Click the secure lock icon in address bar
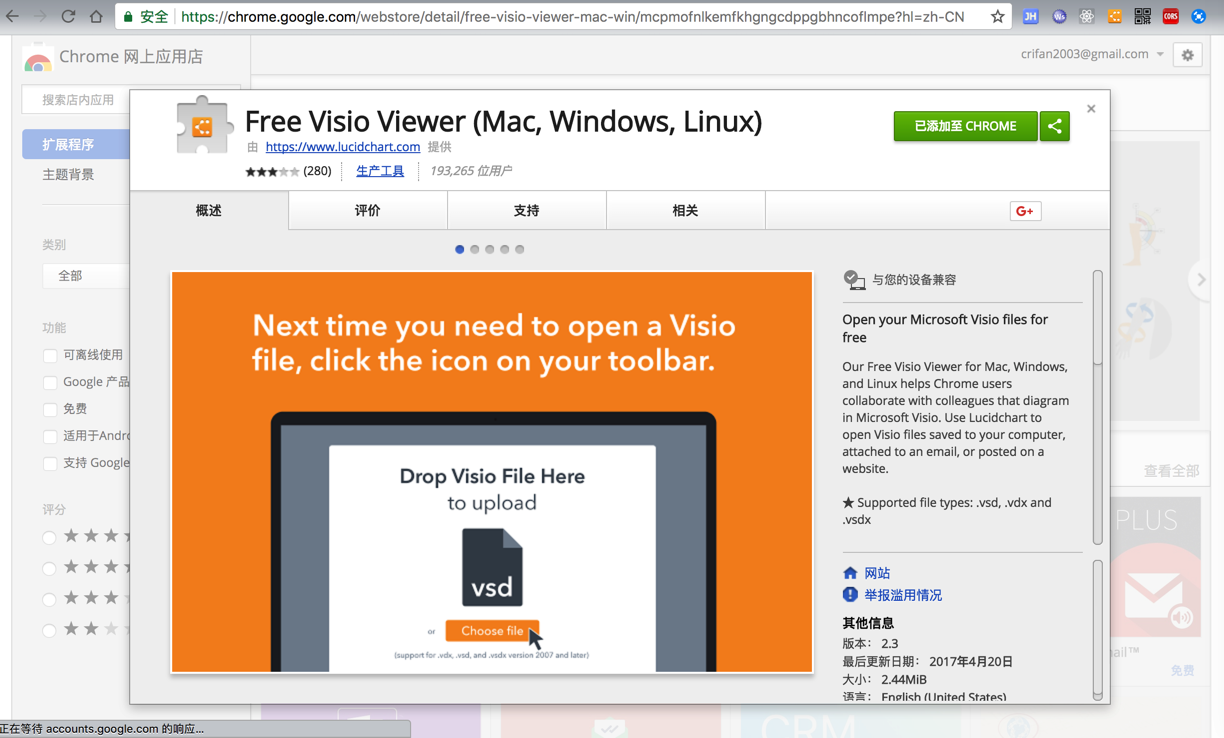 coord(128,16)
